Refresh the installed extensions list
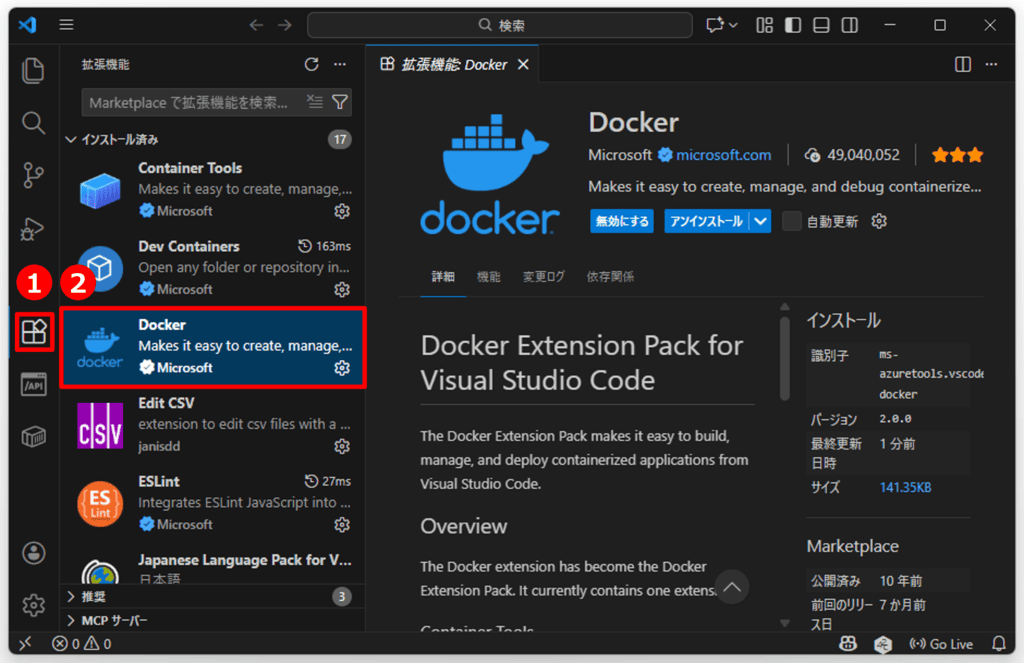Viewport: 1024px width, 663px height. (310, 63)
